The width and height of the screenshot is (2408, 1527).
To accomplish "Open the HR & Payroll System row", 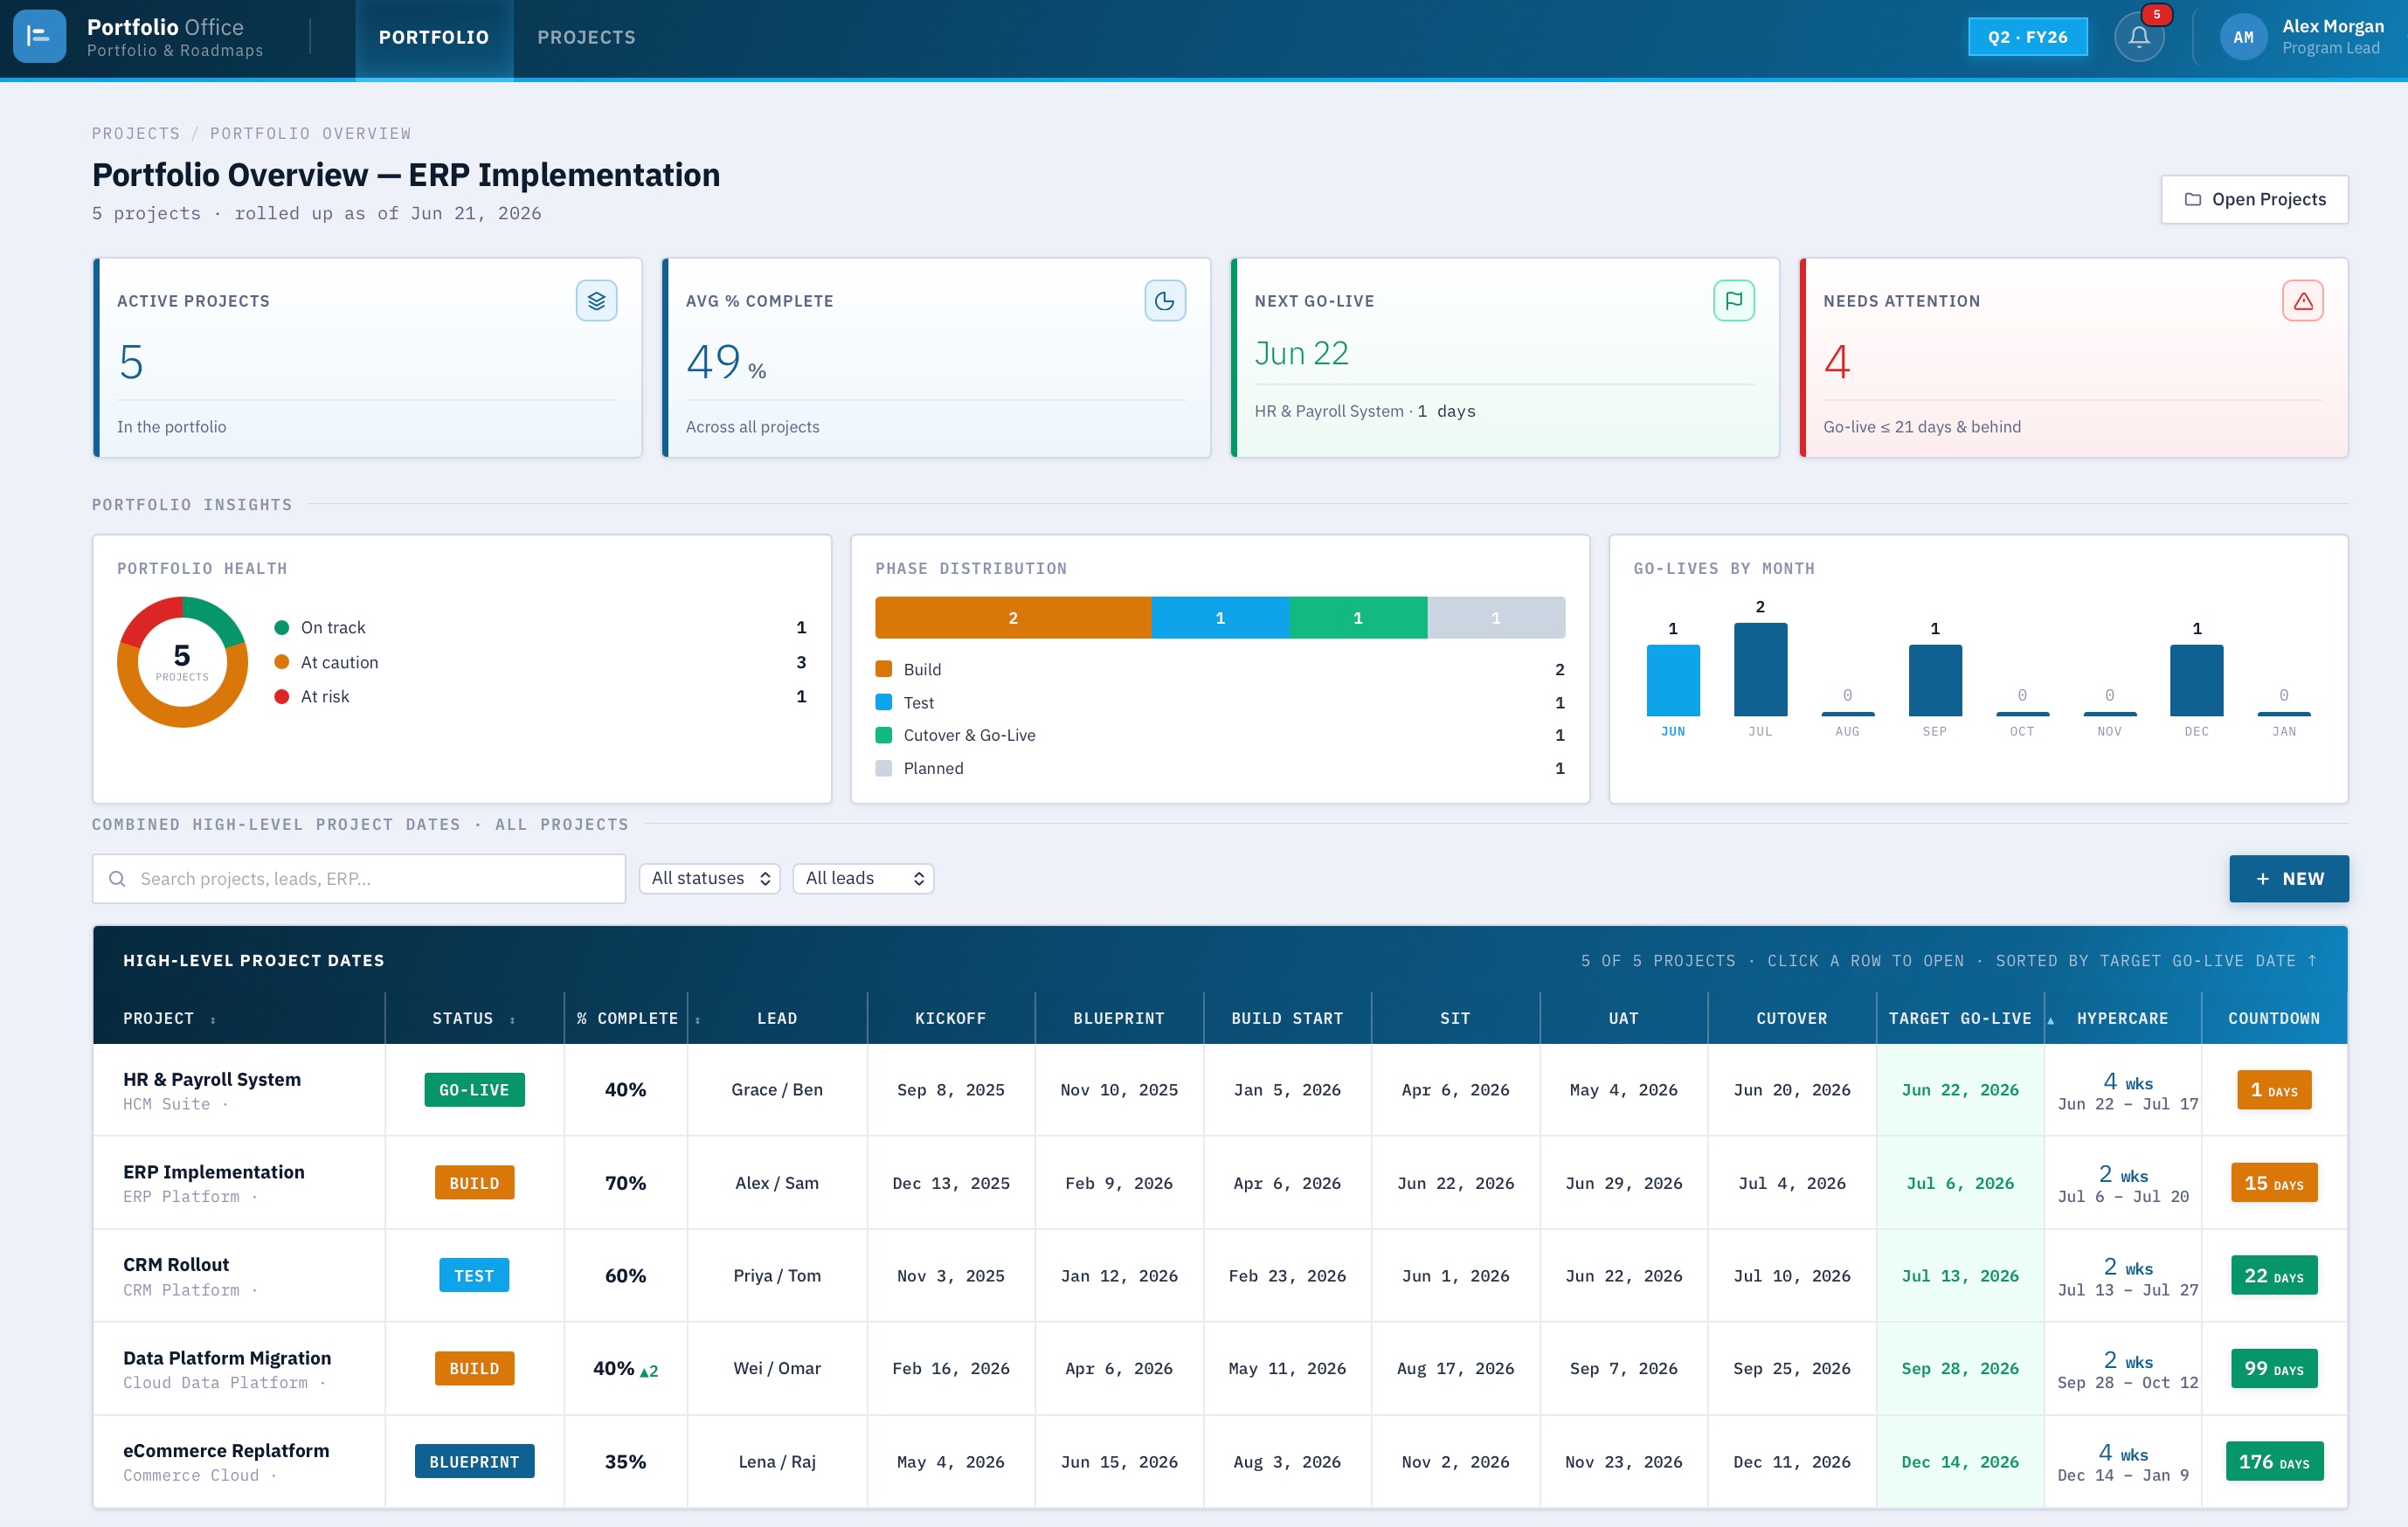I will [1220, 1090].
